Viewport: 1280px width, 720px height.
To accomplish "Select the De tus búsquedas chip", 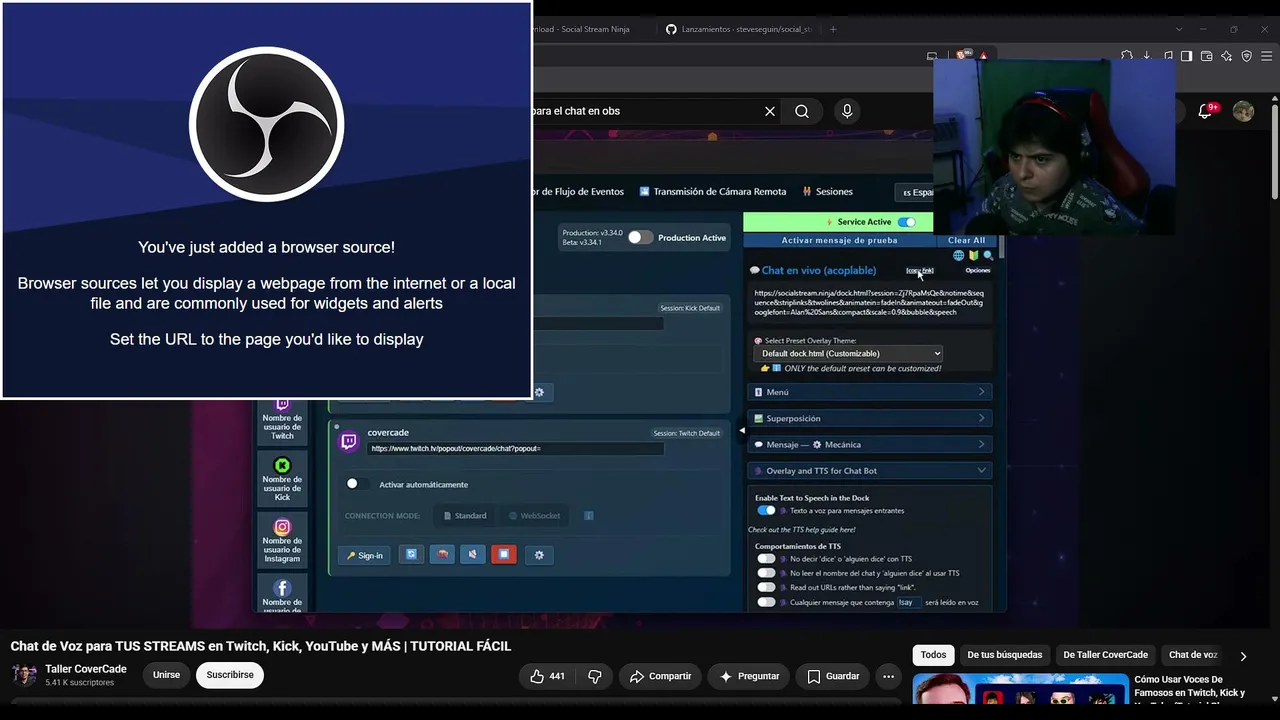I will (1004, 655).
